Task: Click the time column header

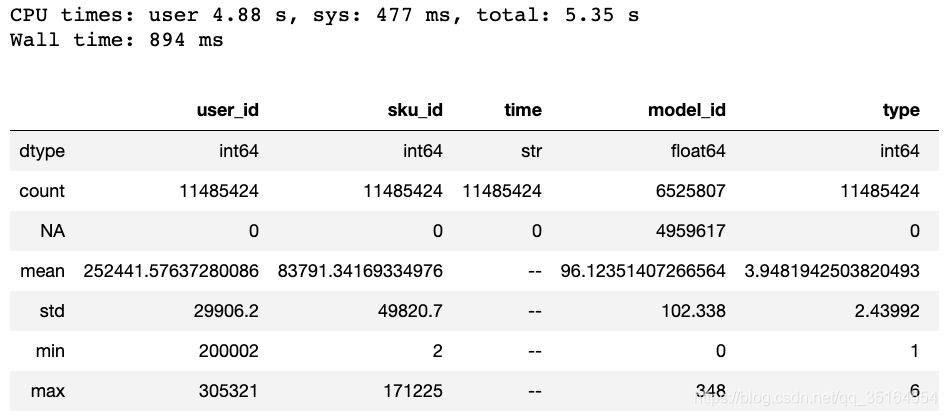Action: pos(522,110)
